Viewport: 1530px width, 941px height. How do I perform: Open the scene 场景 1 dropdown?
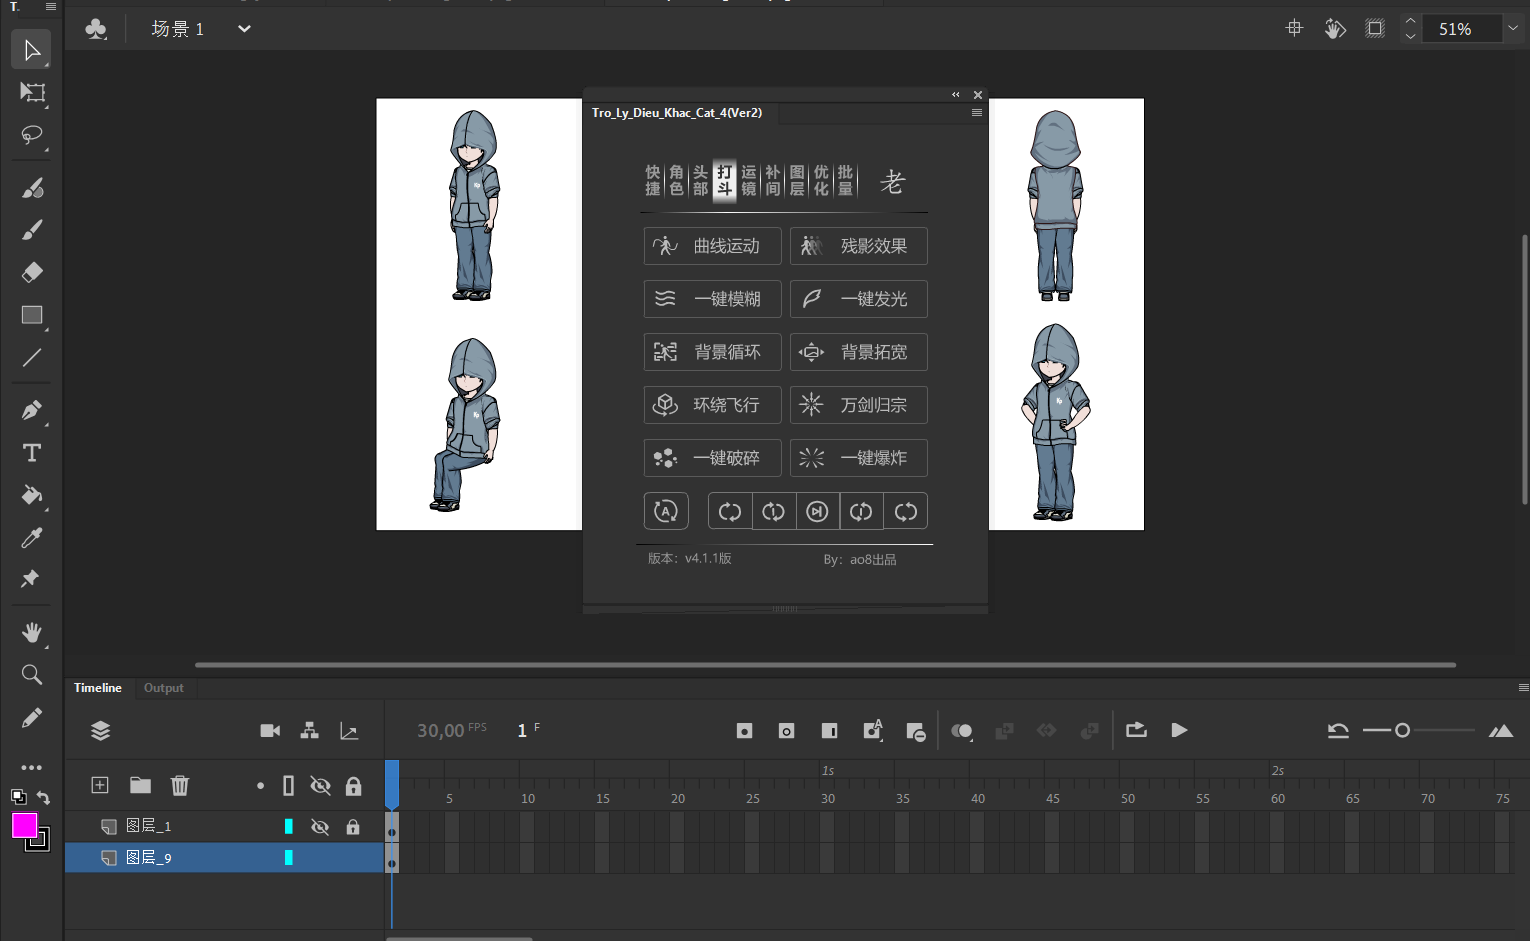(244, 29)
